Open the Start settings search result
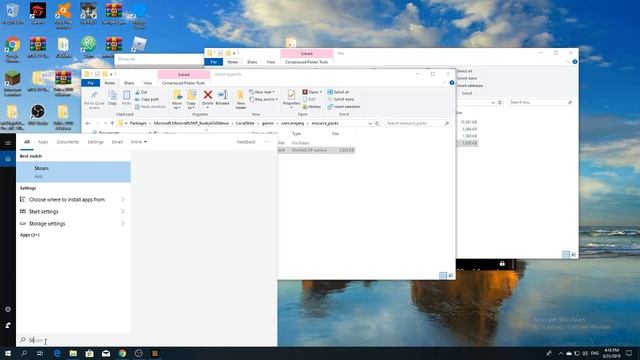This screenshot has height=360, width=640. tap(73, 211)
